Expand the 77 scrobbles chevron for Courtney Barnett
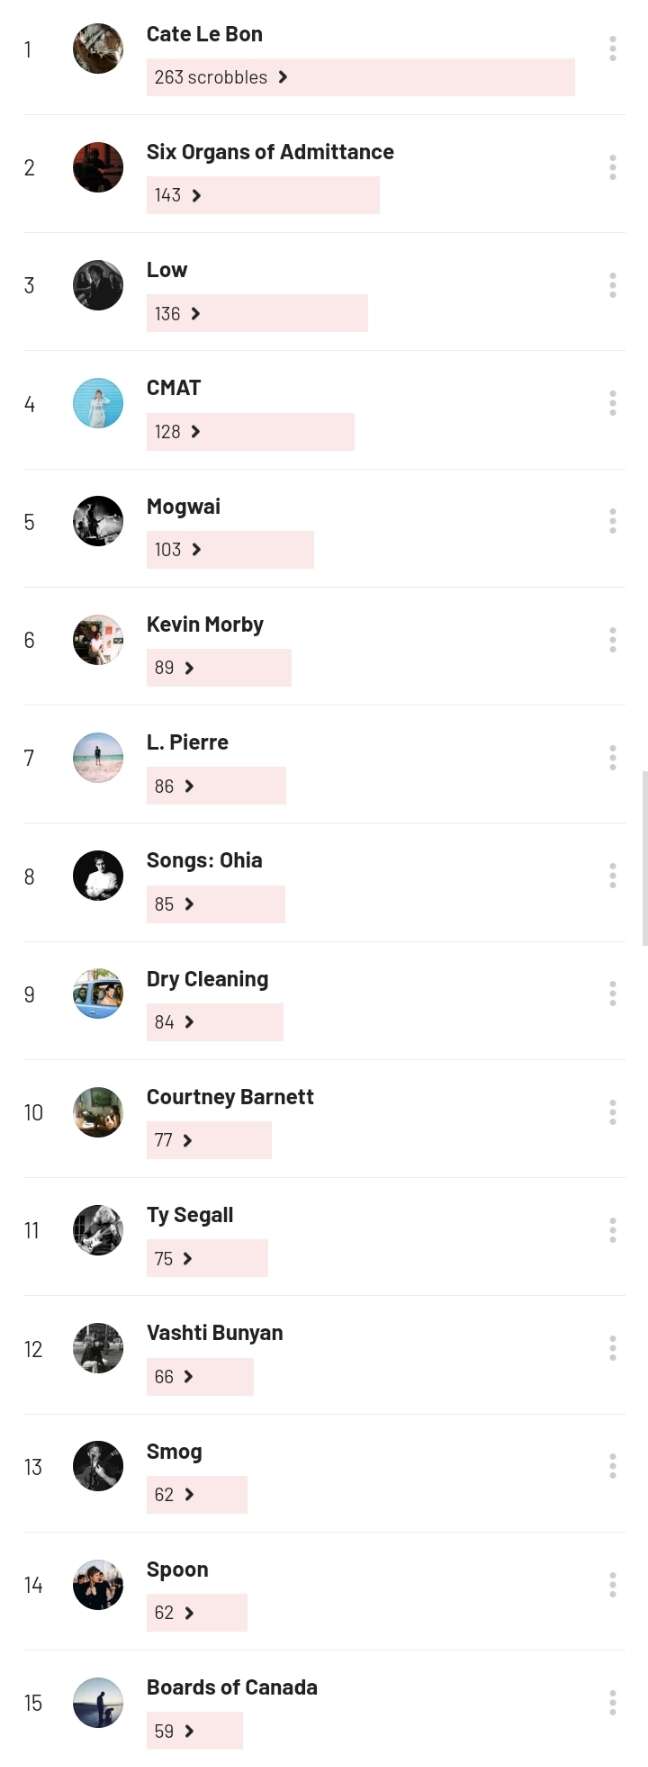Viewport: 648px width, 1767px height. pyautogui.click(x=187, y=1140)
